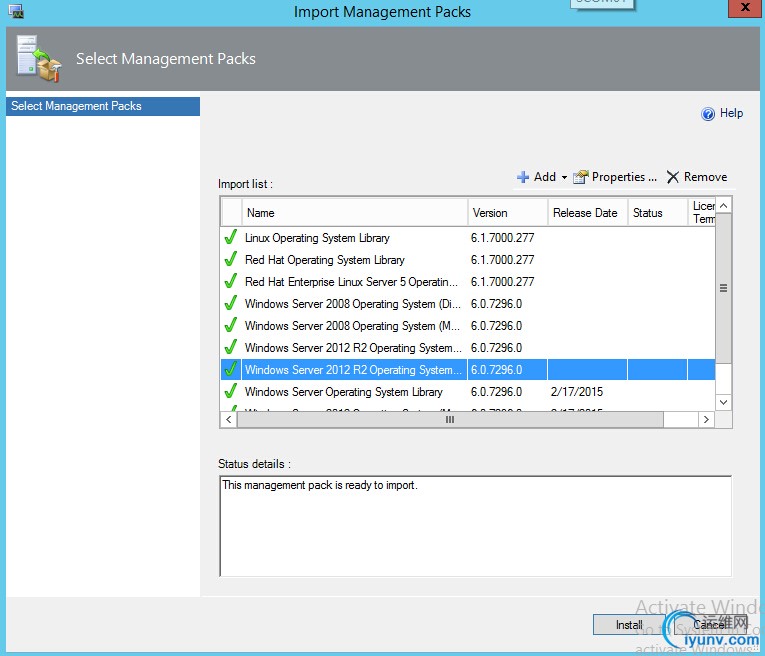Click green checkmark of Linux Operating System Library
Image resolution: width=765 pixels, height=656 pixels.
[x=231, y=237]
